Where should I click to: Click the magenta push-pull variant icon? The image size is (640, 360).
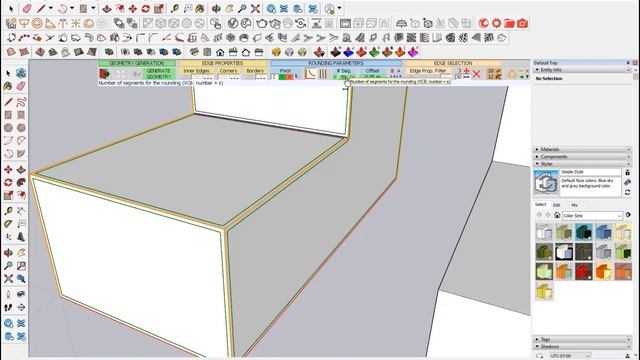coord(413,52)
